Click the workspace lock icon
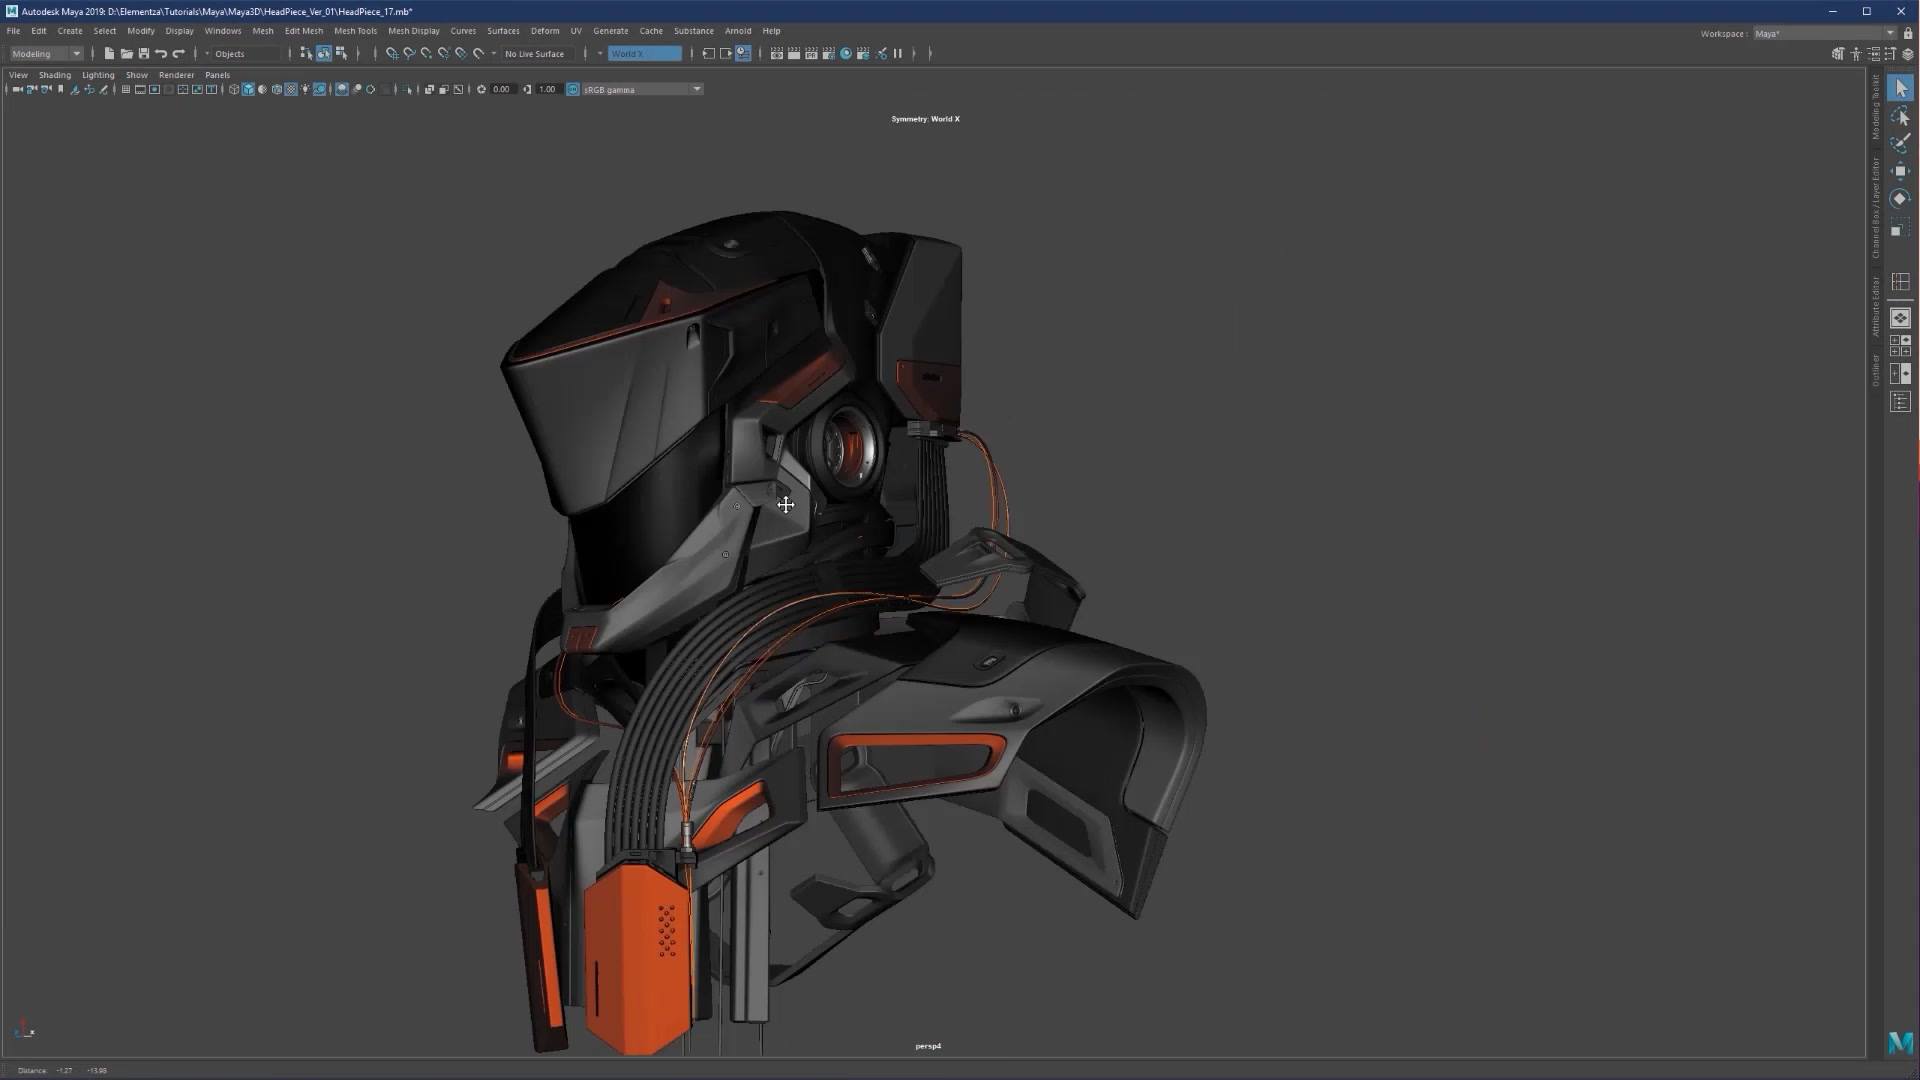 (x=1908, y=33)
